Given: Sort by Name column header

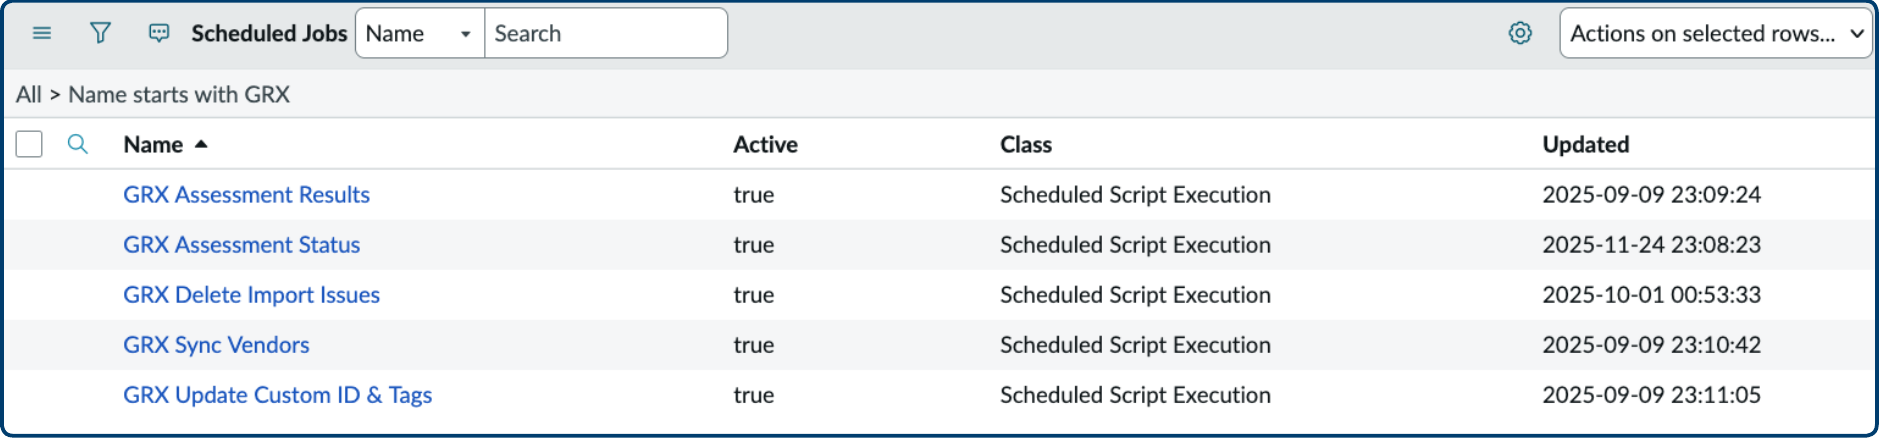Looking at the screenshot, I should click(x=153, y=144).
